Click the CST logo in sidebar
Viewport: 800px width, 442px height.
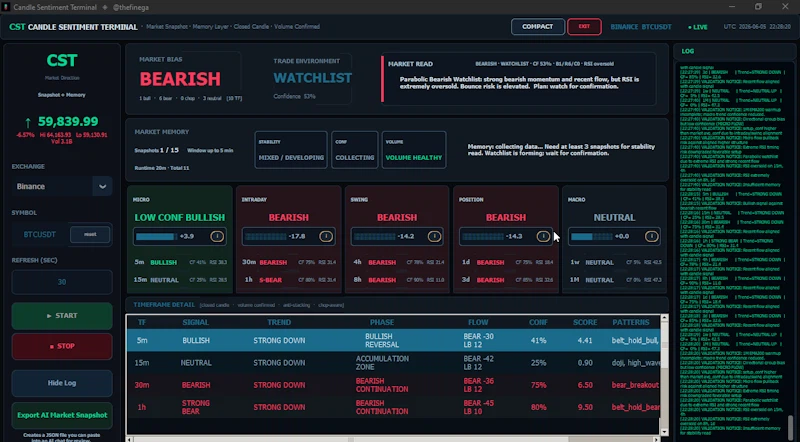(62, 60)
